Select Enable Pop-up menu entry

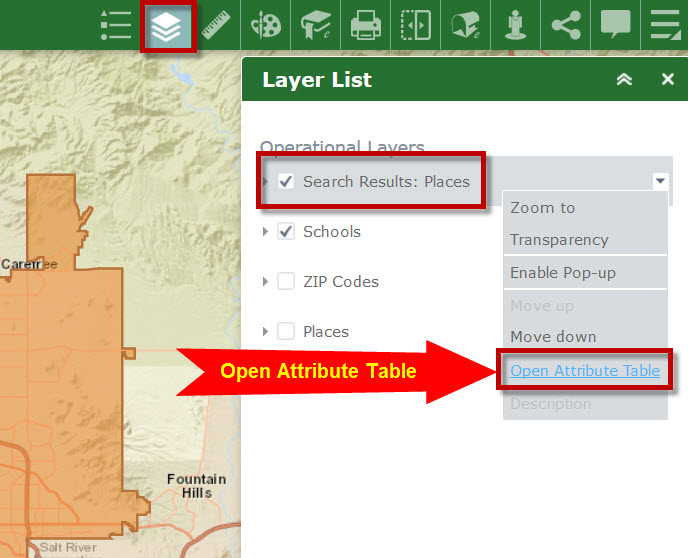pos(563,273)
